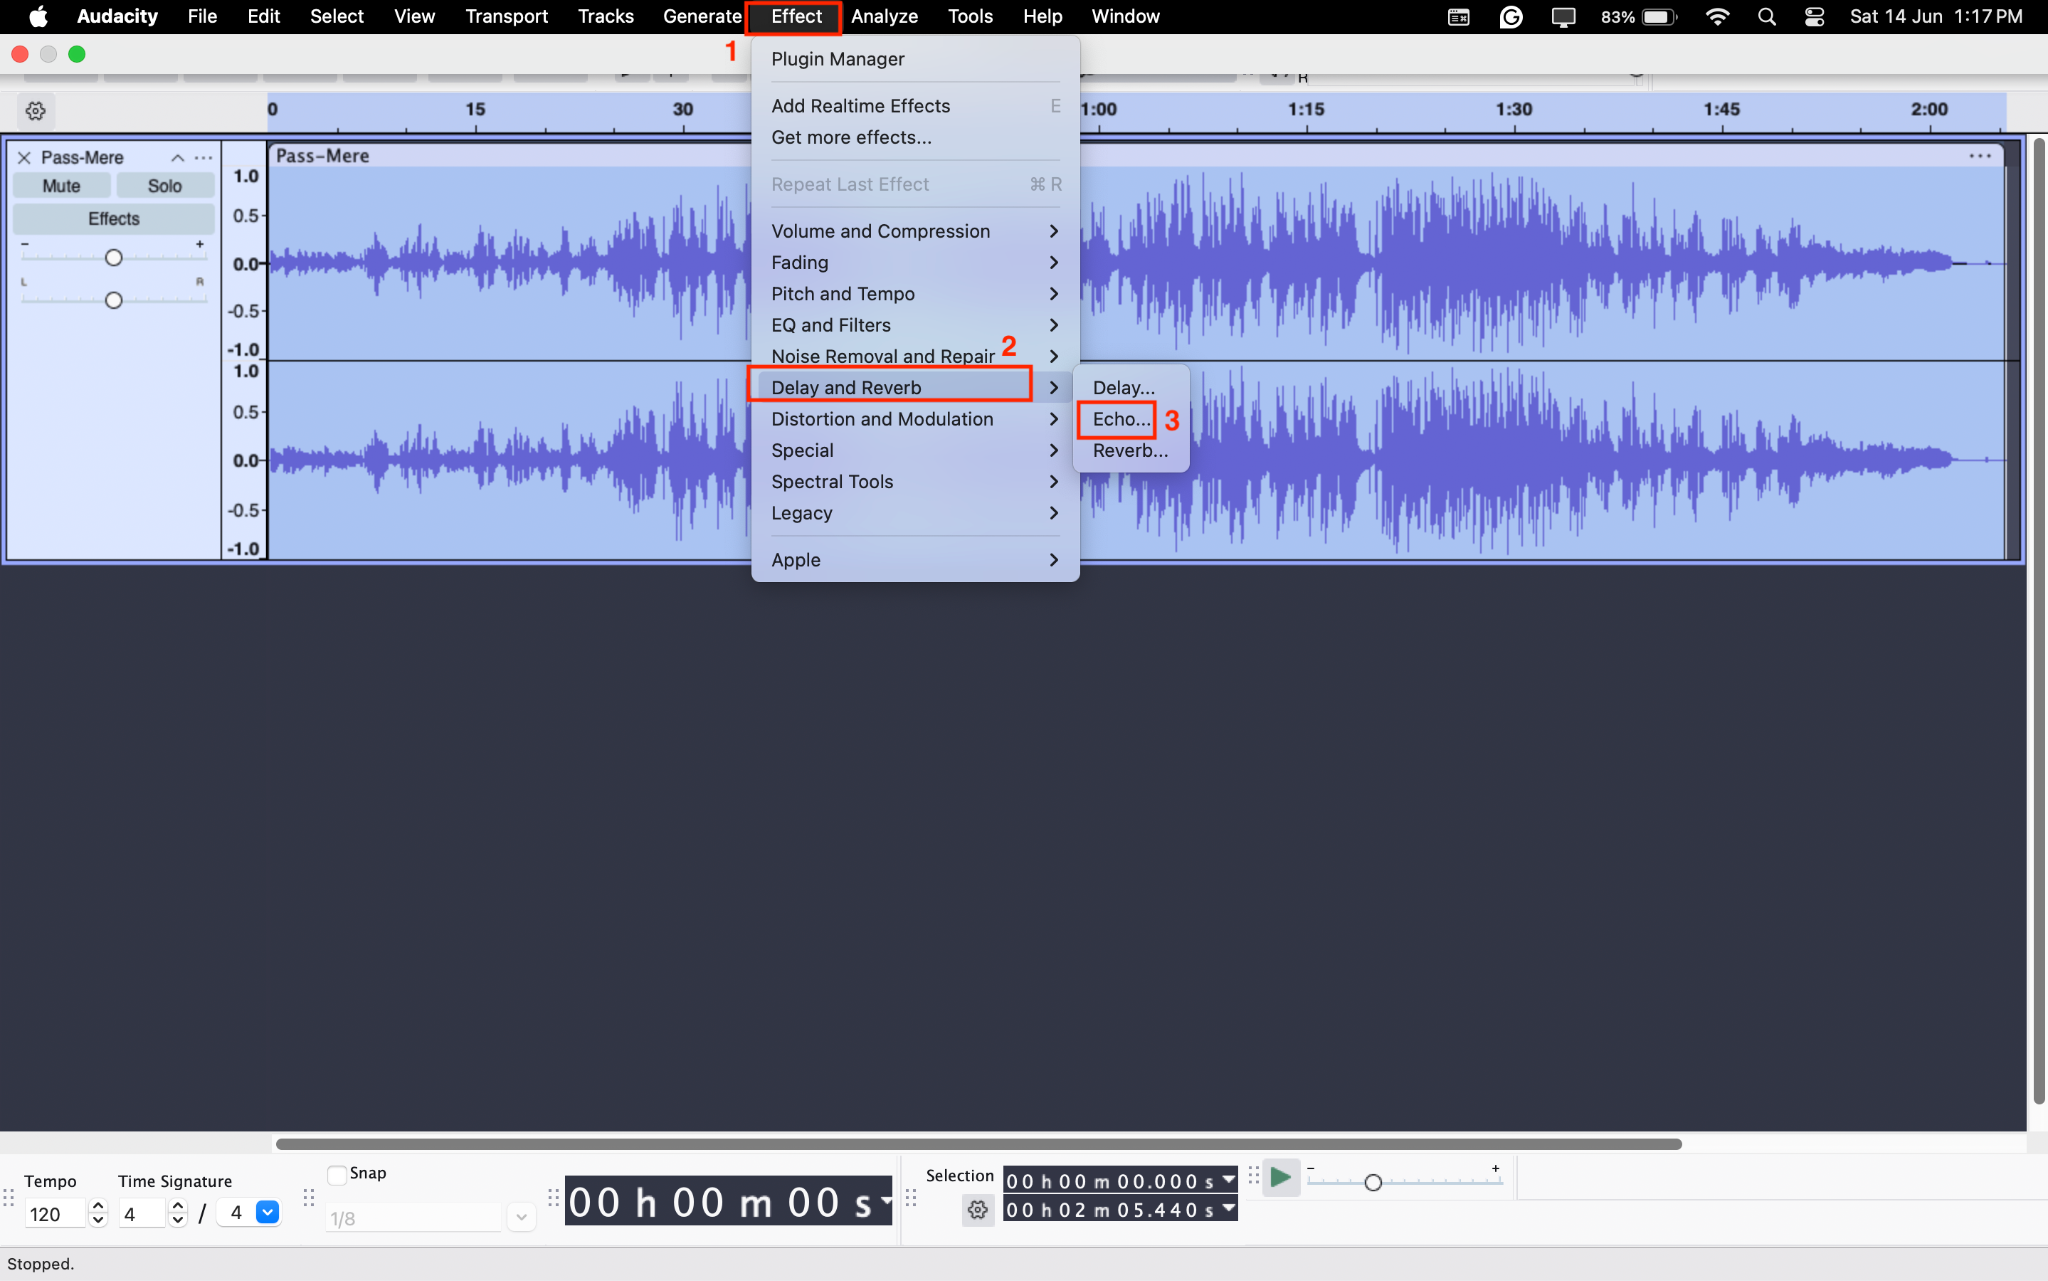Open the snap value 1/8 dropdown
The width and height of the screenshot is (2048, 1281).
pos(521,1218)
